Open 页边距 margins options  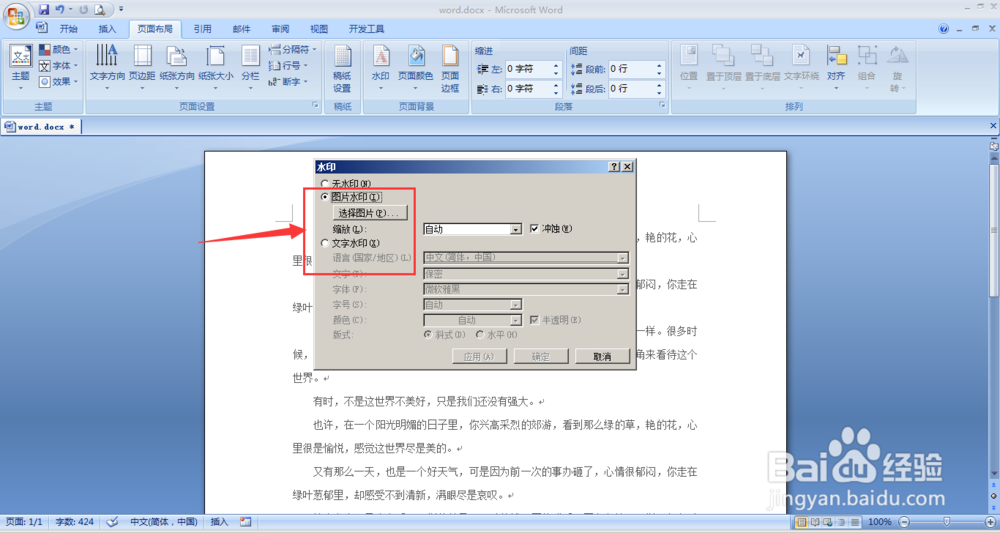click(x=142, y=67)
